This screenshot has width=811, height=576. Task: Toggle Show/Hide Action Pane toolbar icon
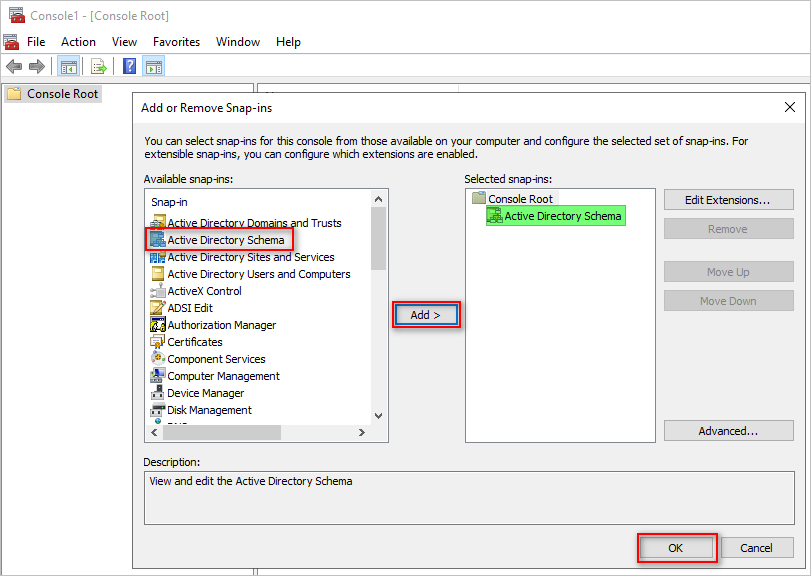[x=154, y=67]
